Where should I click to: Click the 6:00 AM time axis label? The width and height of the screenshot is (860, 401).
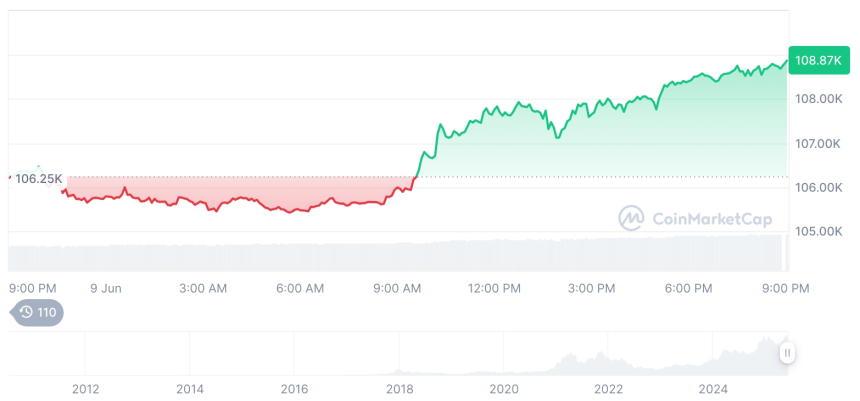click(x=300, y=288)
